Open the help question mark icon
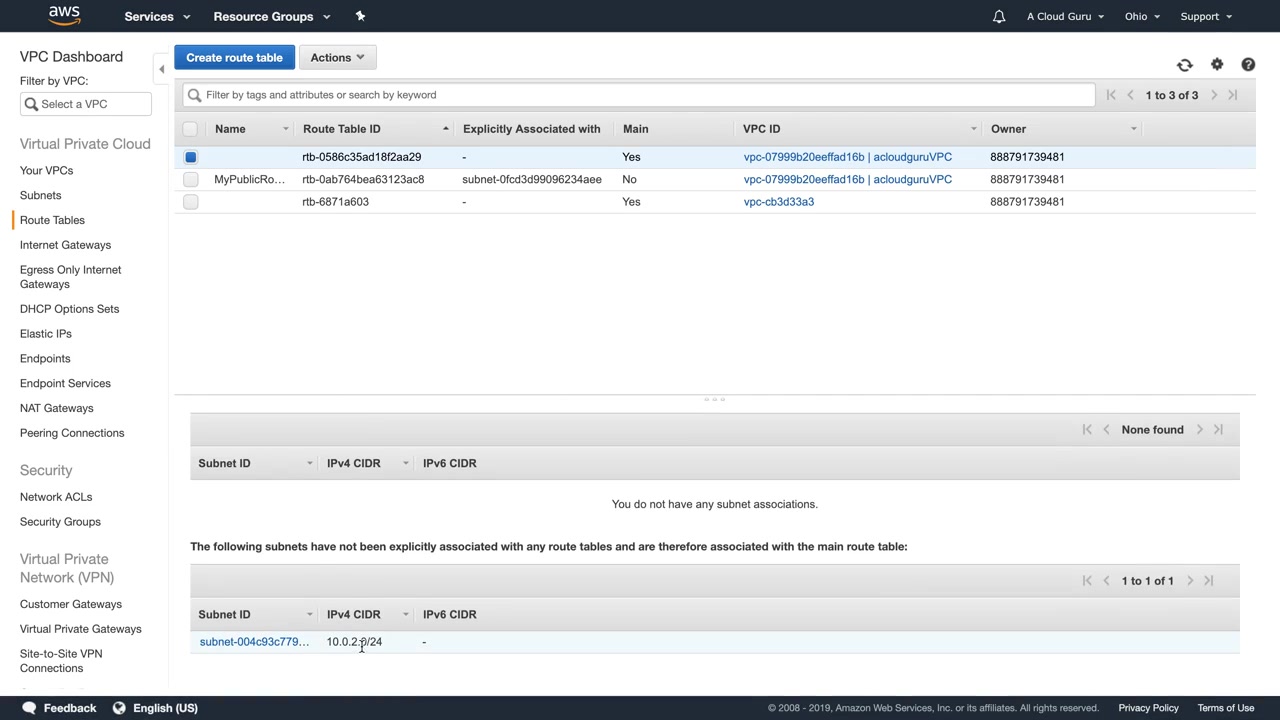Screen dimensions: 1280x720 tap(1248, 65)
